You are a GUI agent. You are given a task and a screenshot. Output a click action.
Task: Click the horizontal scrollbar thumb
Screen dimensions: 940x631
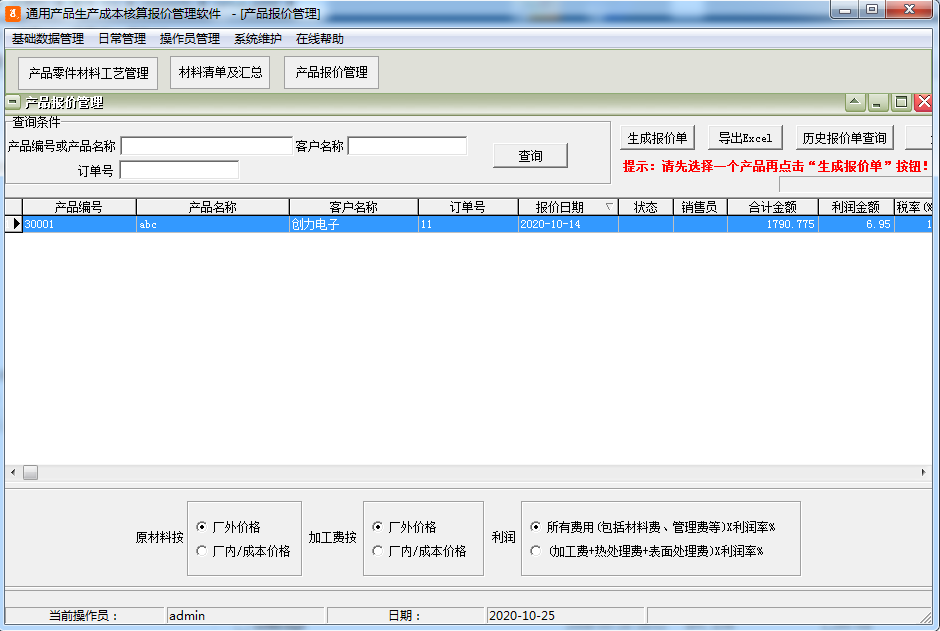coord(31,473)
